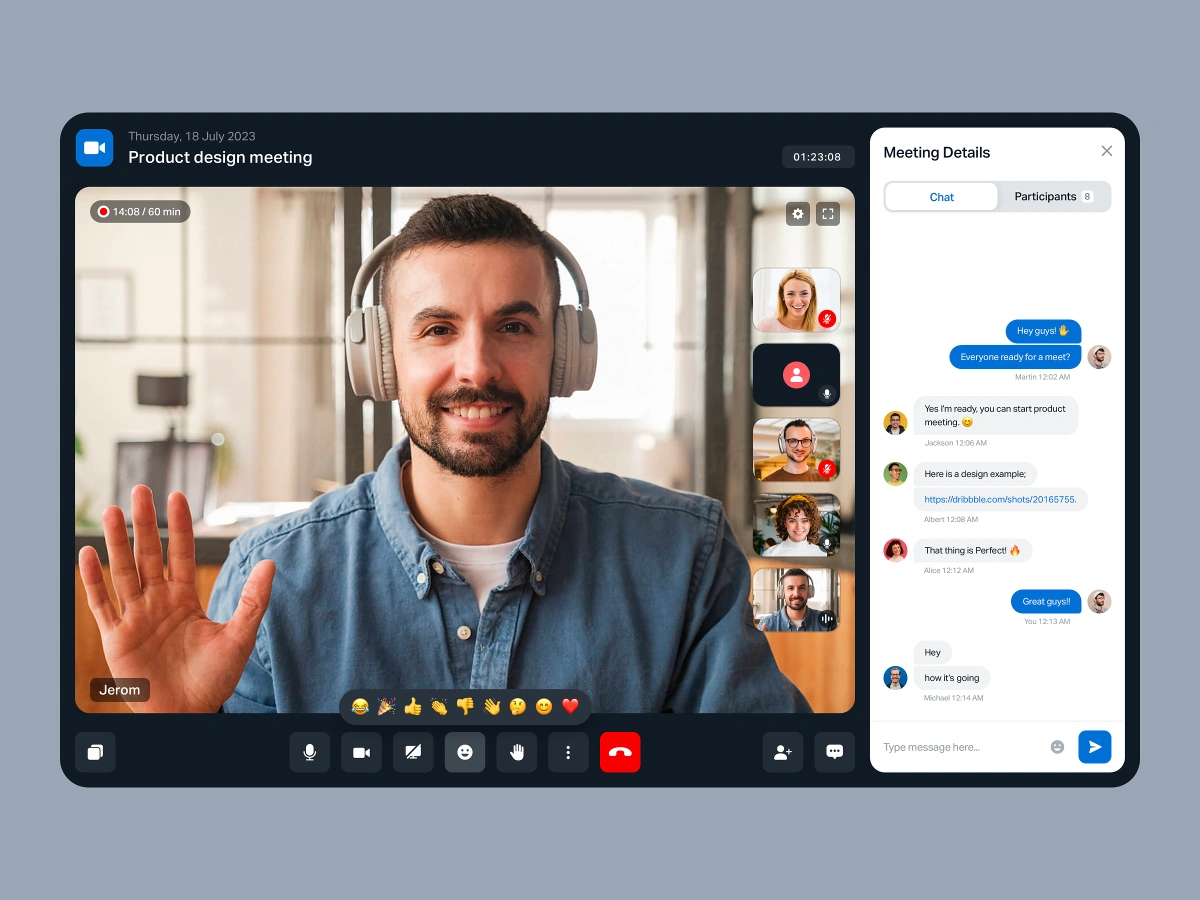The image size is (1200, 900).
Task: Enter fullscreen video mode
Action: point(827,213)
